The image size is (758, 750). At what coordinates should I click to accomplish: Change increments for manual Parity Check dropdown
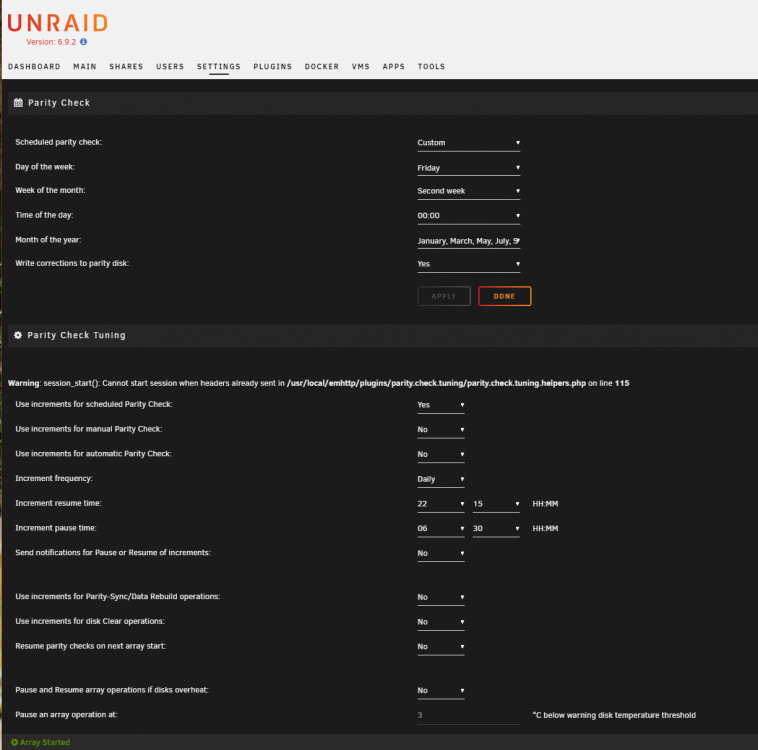pyautogui.click(x=441, y=429)
